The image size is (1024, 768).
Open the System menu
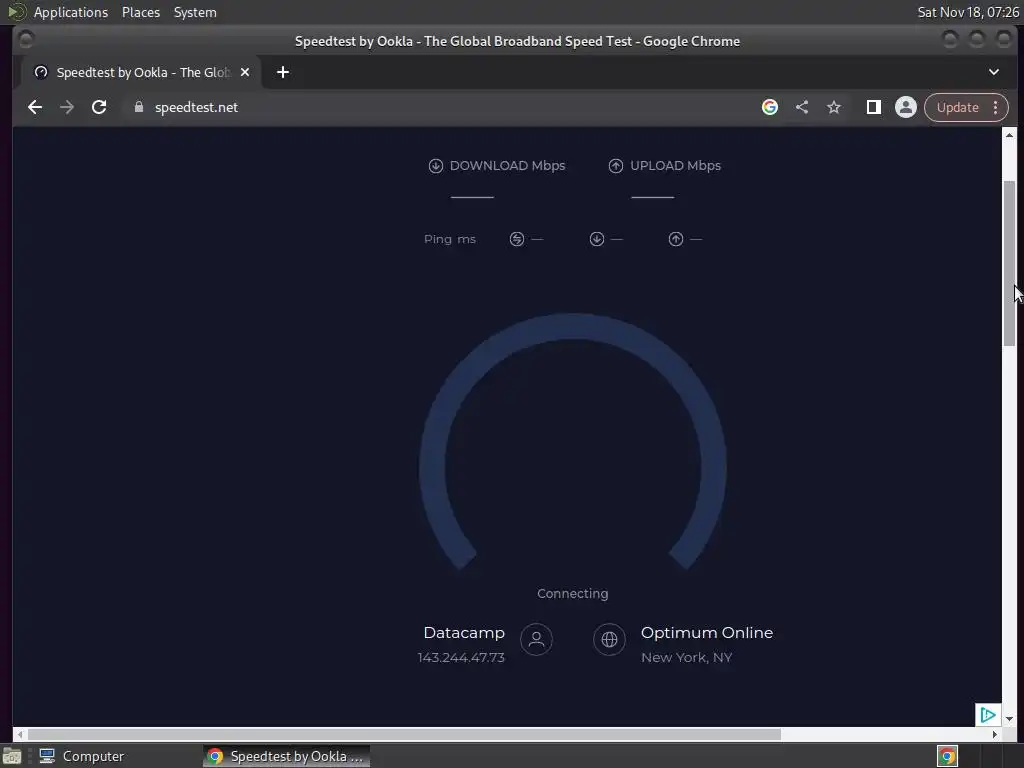point(195,12)
